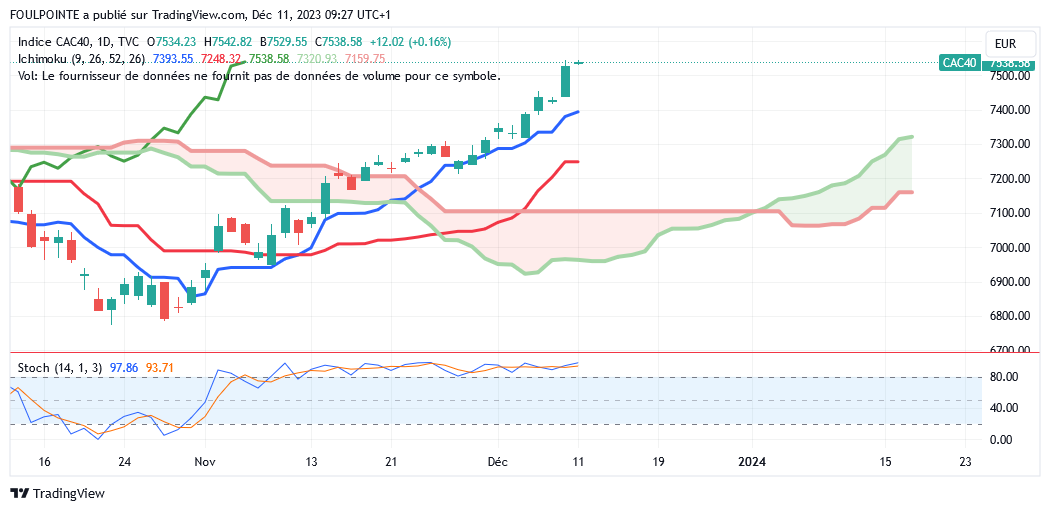The image size is (1050, 511).
Task: Open the Ichimoku indicator legend
Action: click(x=82, y=59)
